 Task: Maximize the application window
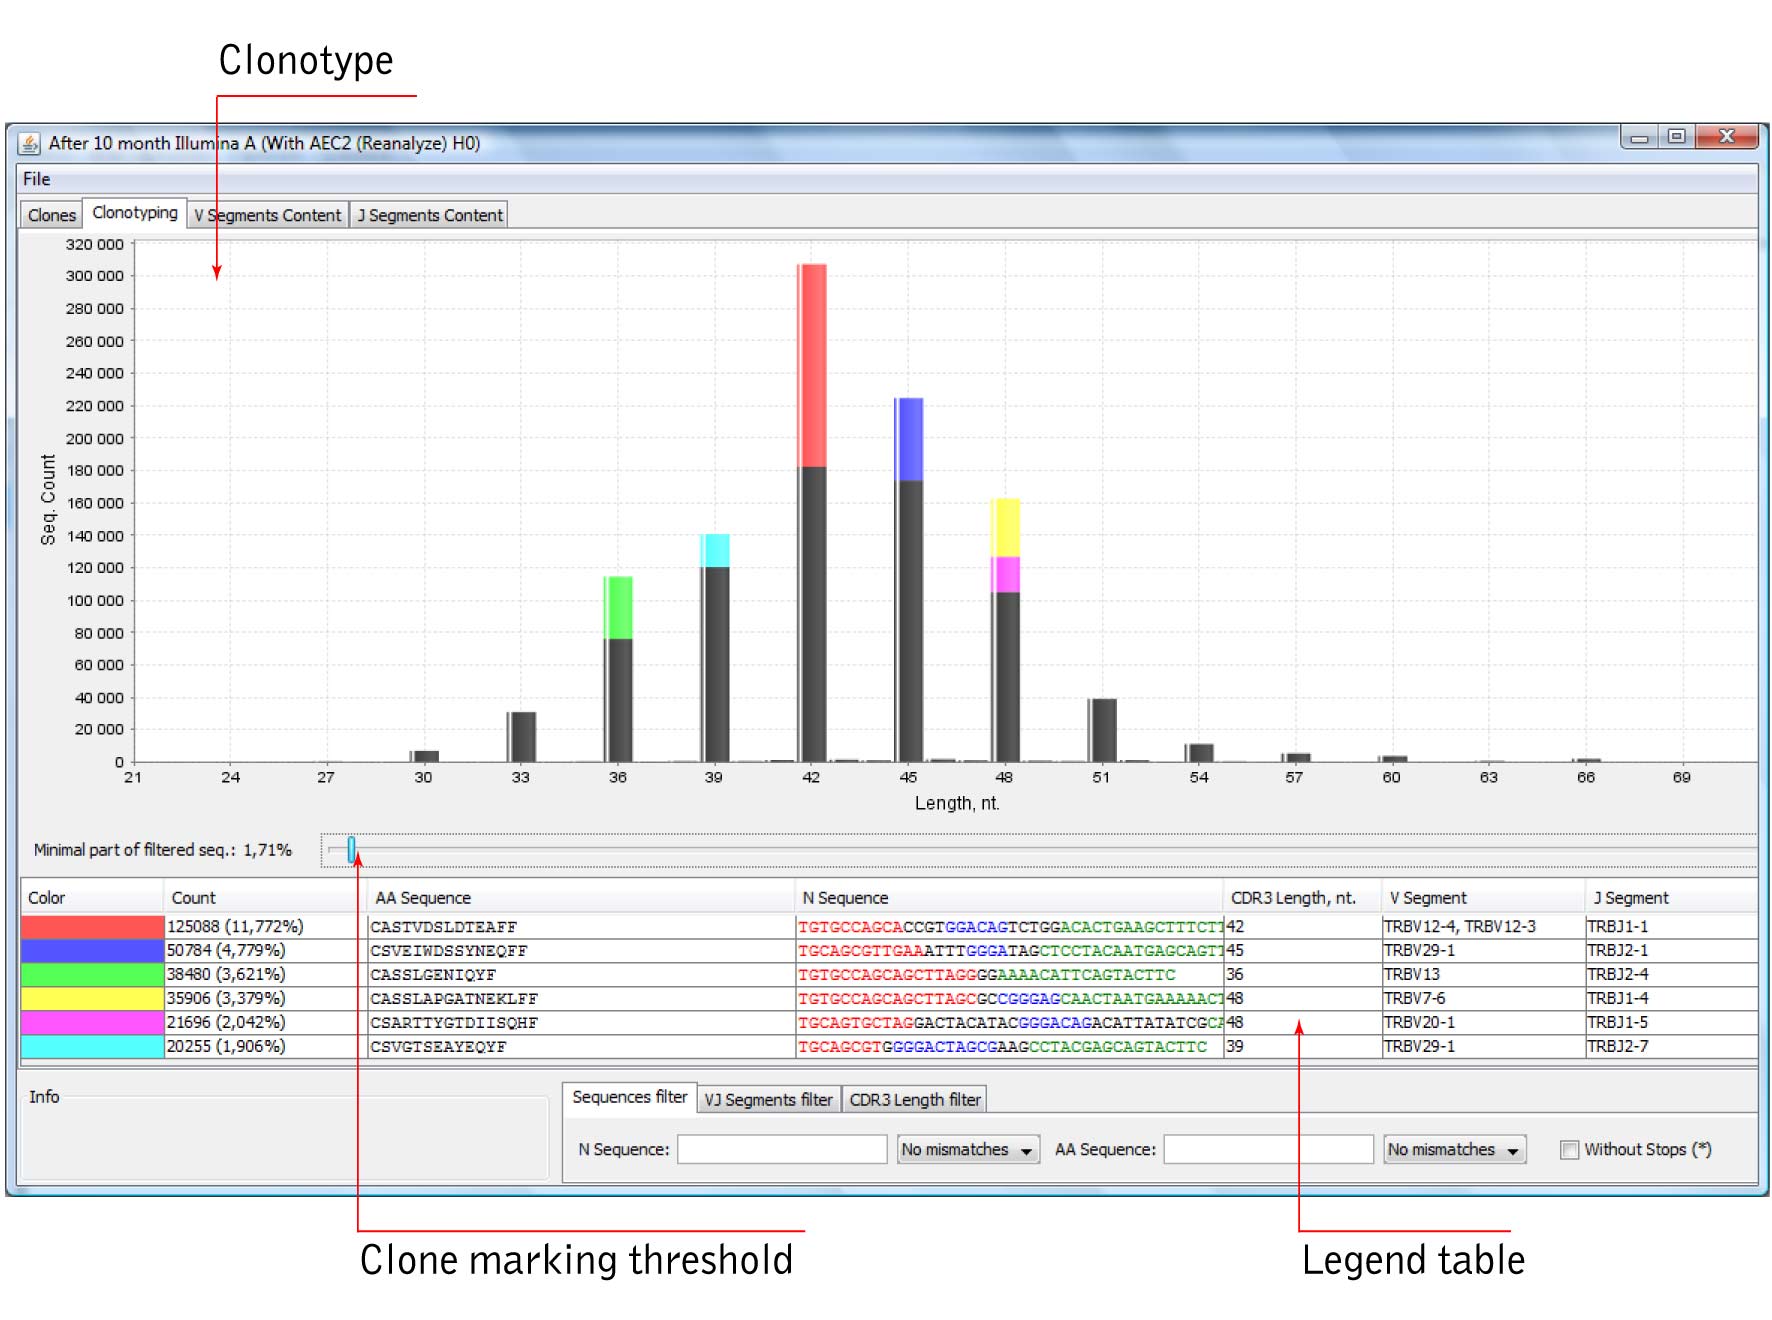coord(1677,137)
